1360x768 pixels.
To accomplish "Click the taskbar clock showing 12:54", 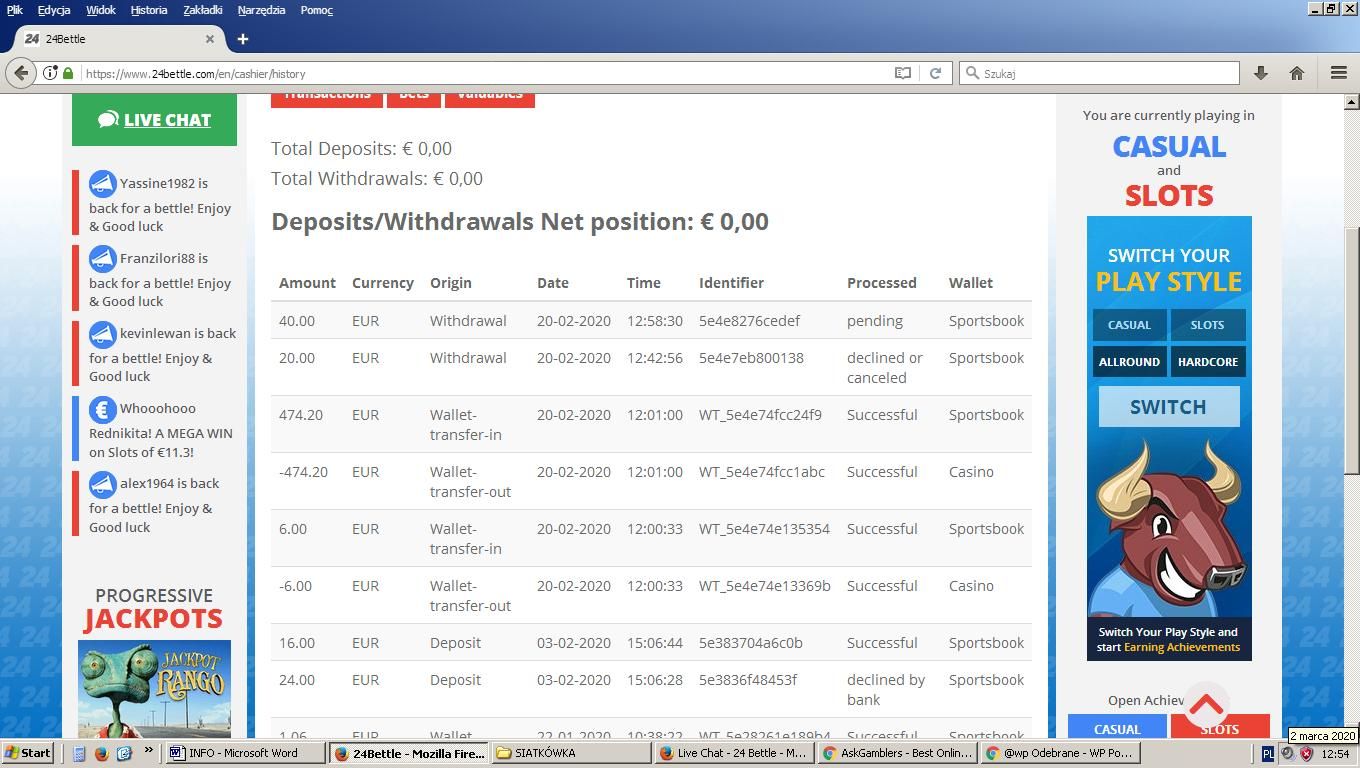I will pos(1335,753).
